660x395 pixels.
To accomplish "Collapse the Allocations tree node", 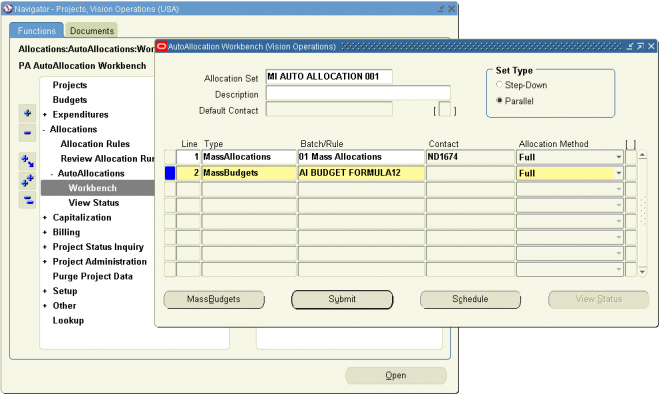I will pos(44,130).
